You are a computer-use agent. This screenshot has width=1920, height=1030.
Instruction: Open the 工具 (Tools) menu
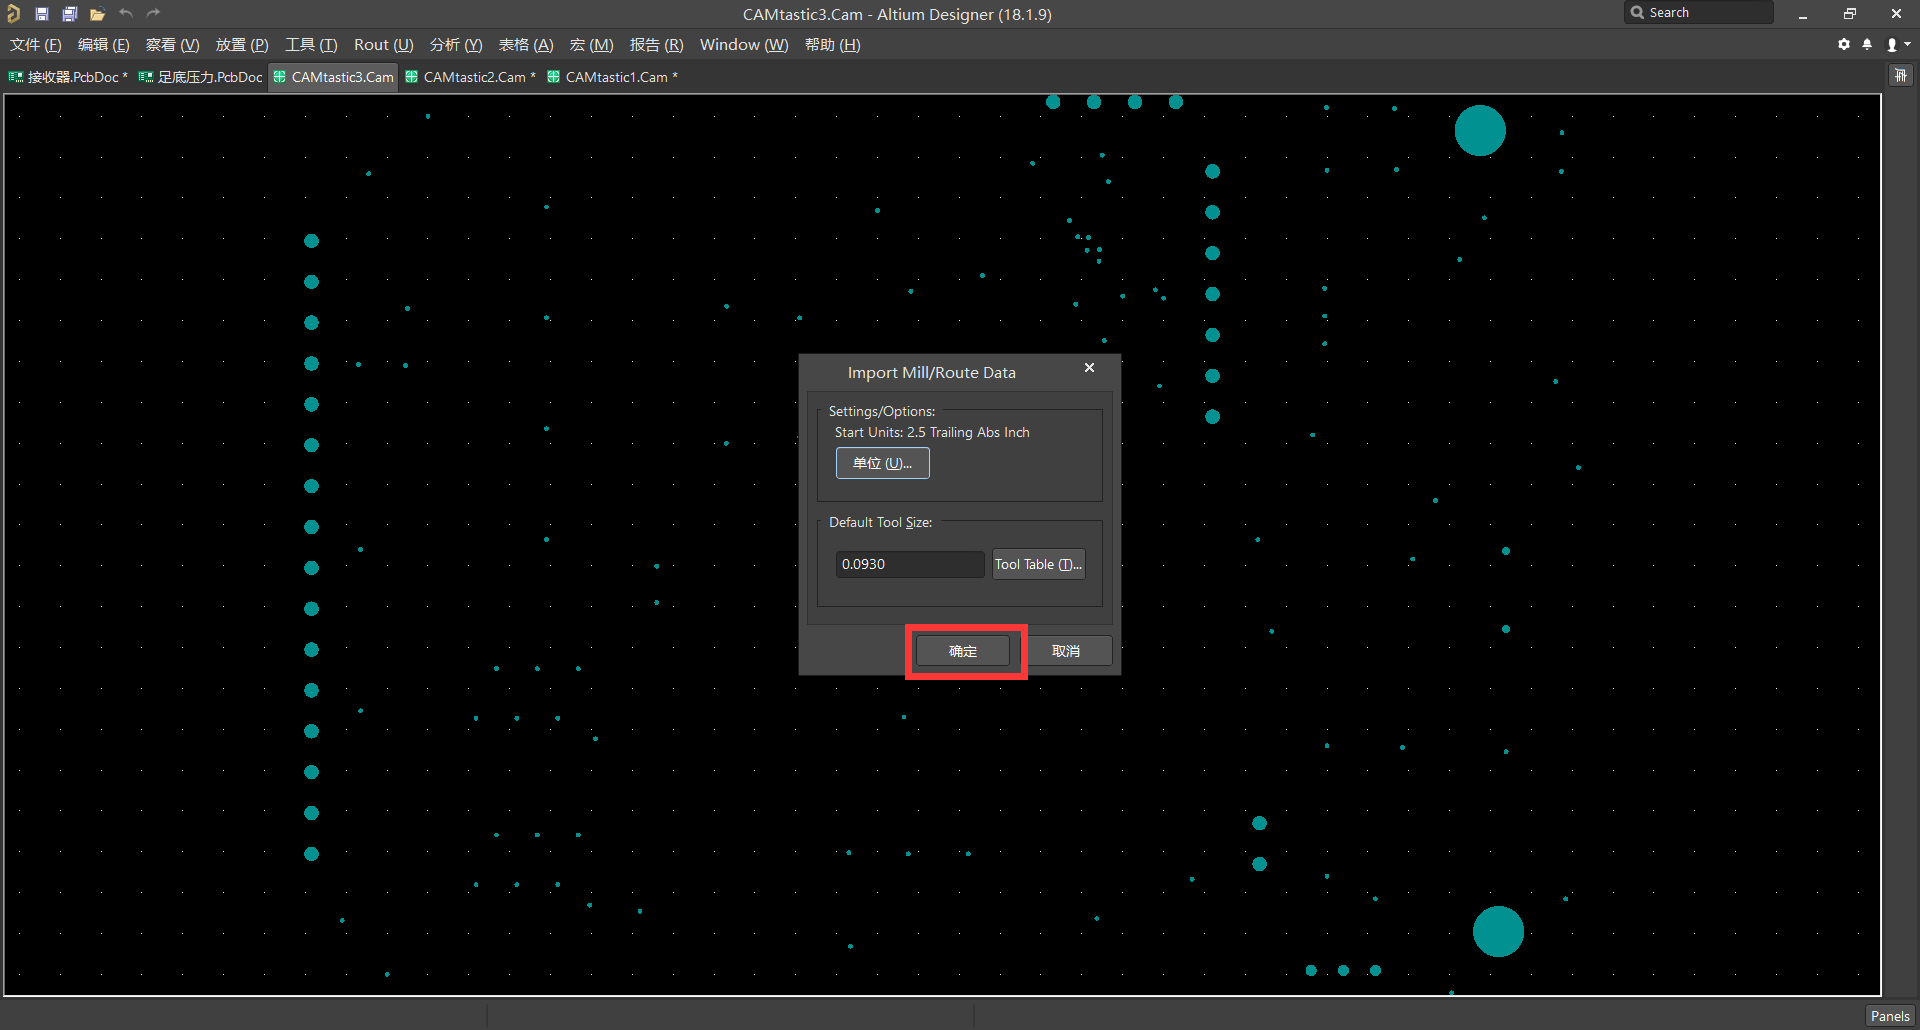[x=310, y=44]
